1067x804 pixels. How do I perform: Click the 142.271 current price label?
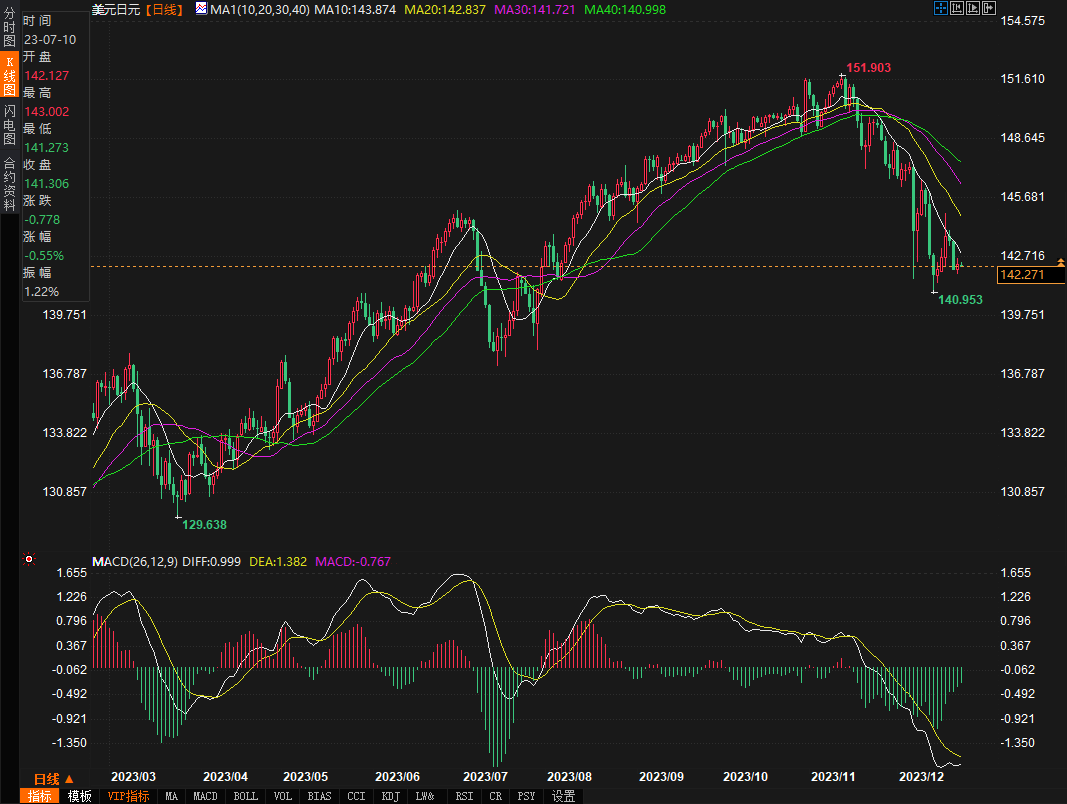pyautogui.click(x=1023, y=275)
